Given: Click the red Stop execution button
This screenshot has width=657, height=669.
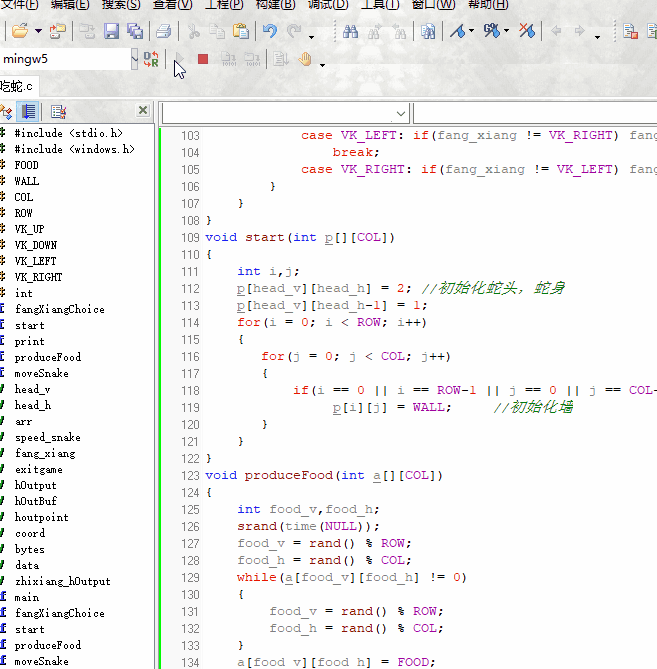Looking at the screenshot, I should [203, 59].
